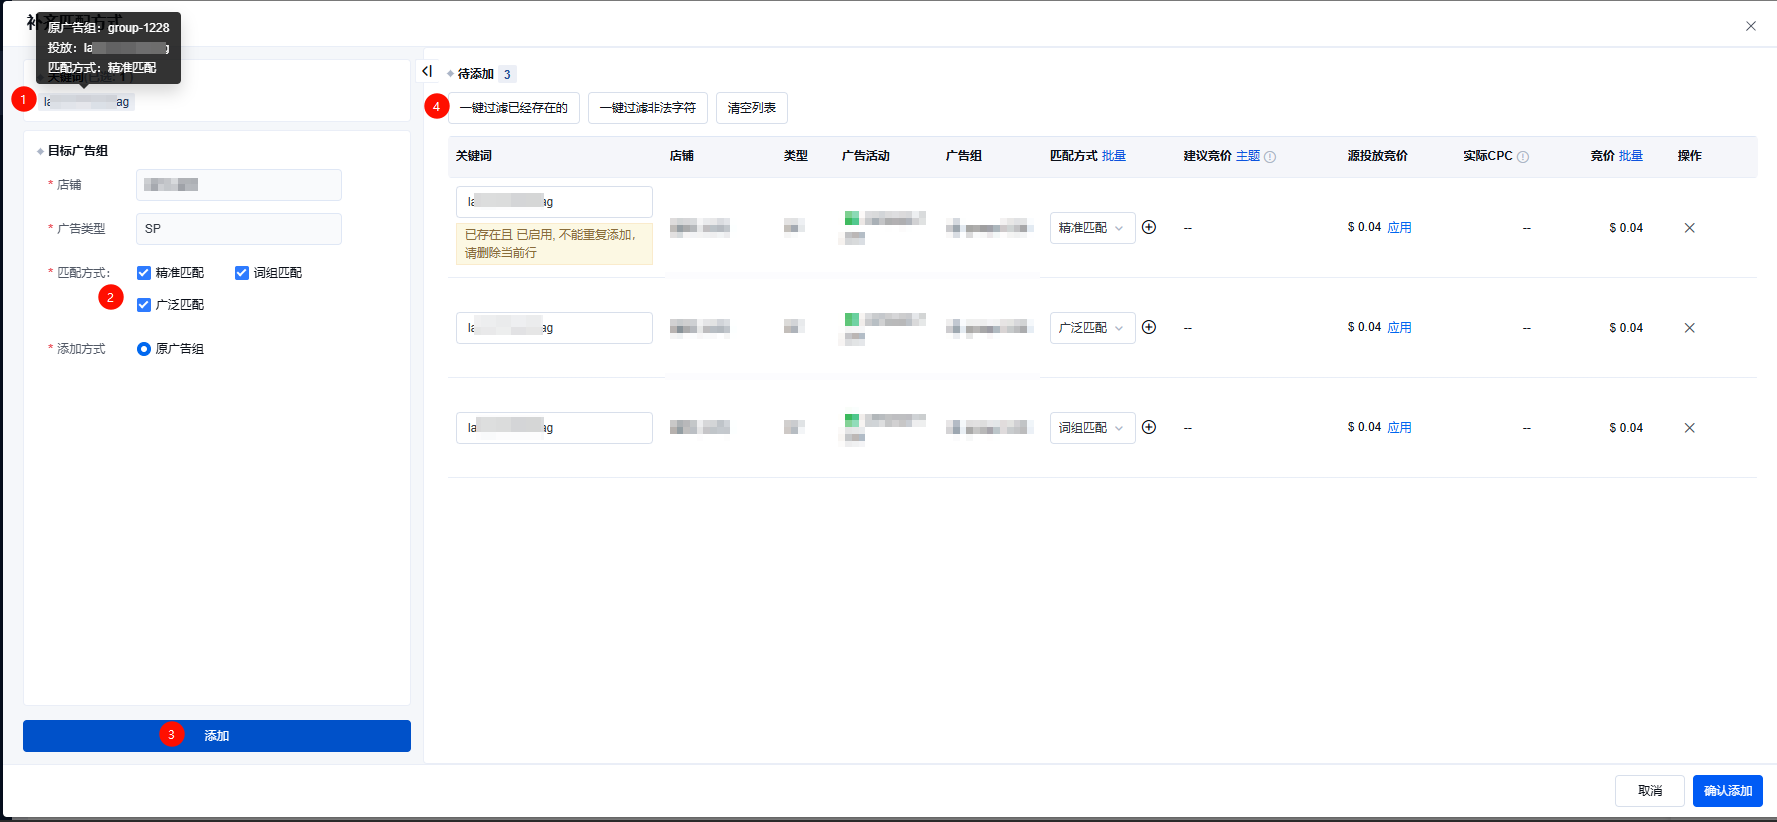Screen dimensions: 1777x822
Task: Click plus icon beside 词组匹配 row
Action: coord(1149,427)
